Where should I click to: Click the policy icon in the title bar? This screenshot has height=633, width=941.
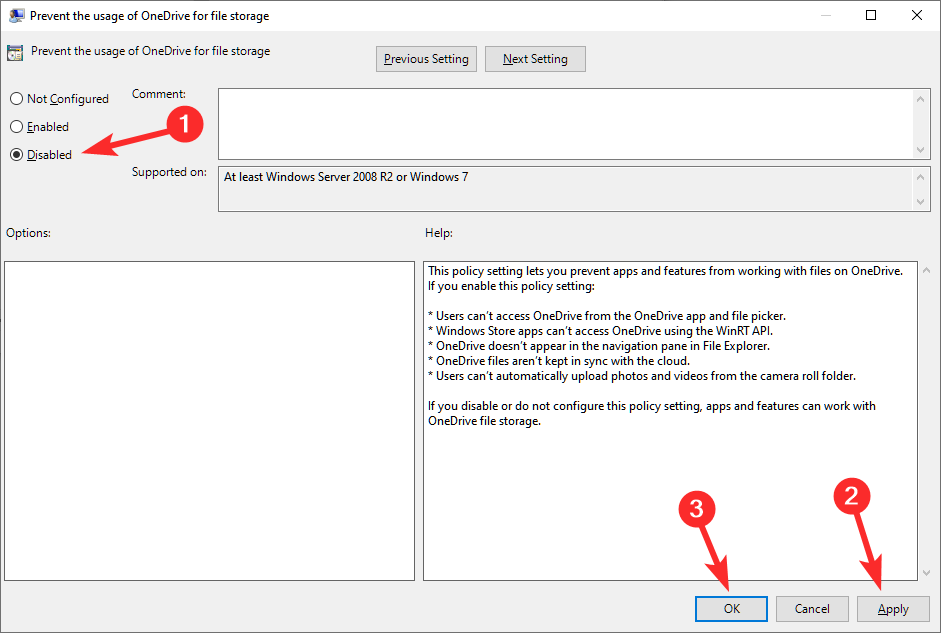click(14, 15)
